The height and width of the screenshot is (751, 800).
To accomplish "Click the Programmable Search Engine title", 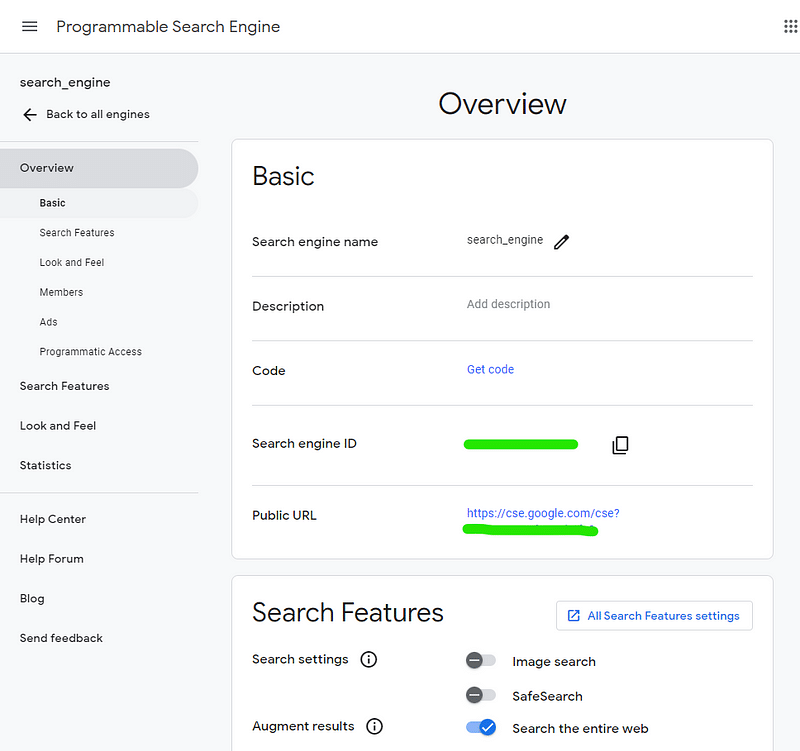I will (168, 27).
